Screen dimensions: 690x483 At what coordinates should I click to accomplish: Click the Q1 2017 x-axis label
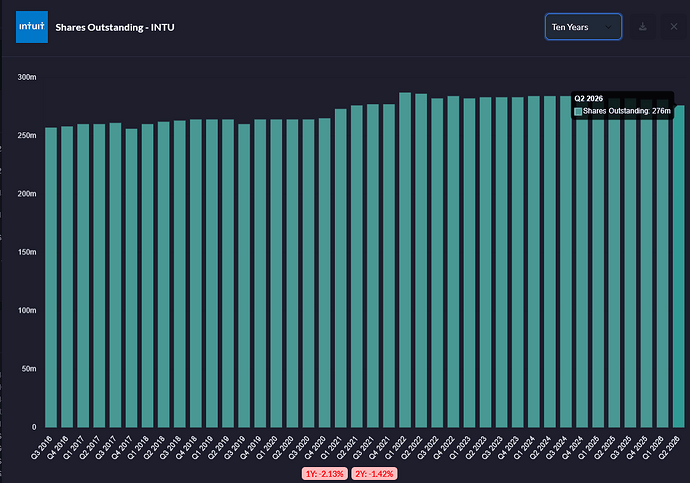(x=73, y=447)
